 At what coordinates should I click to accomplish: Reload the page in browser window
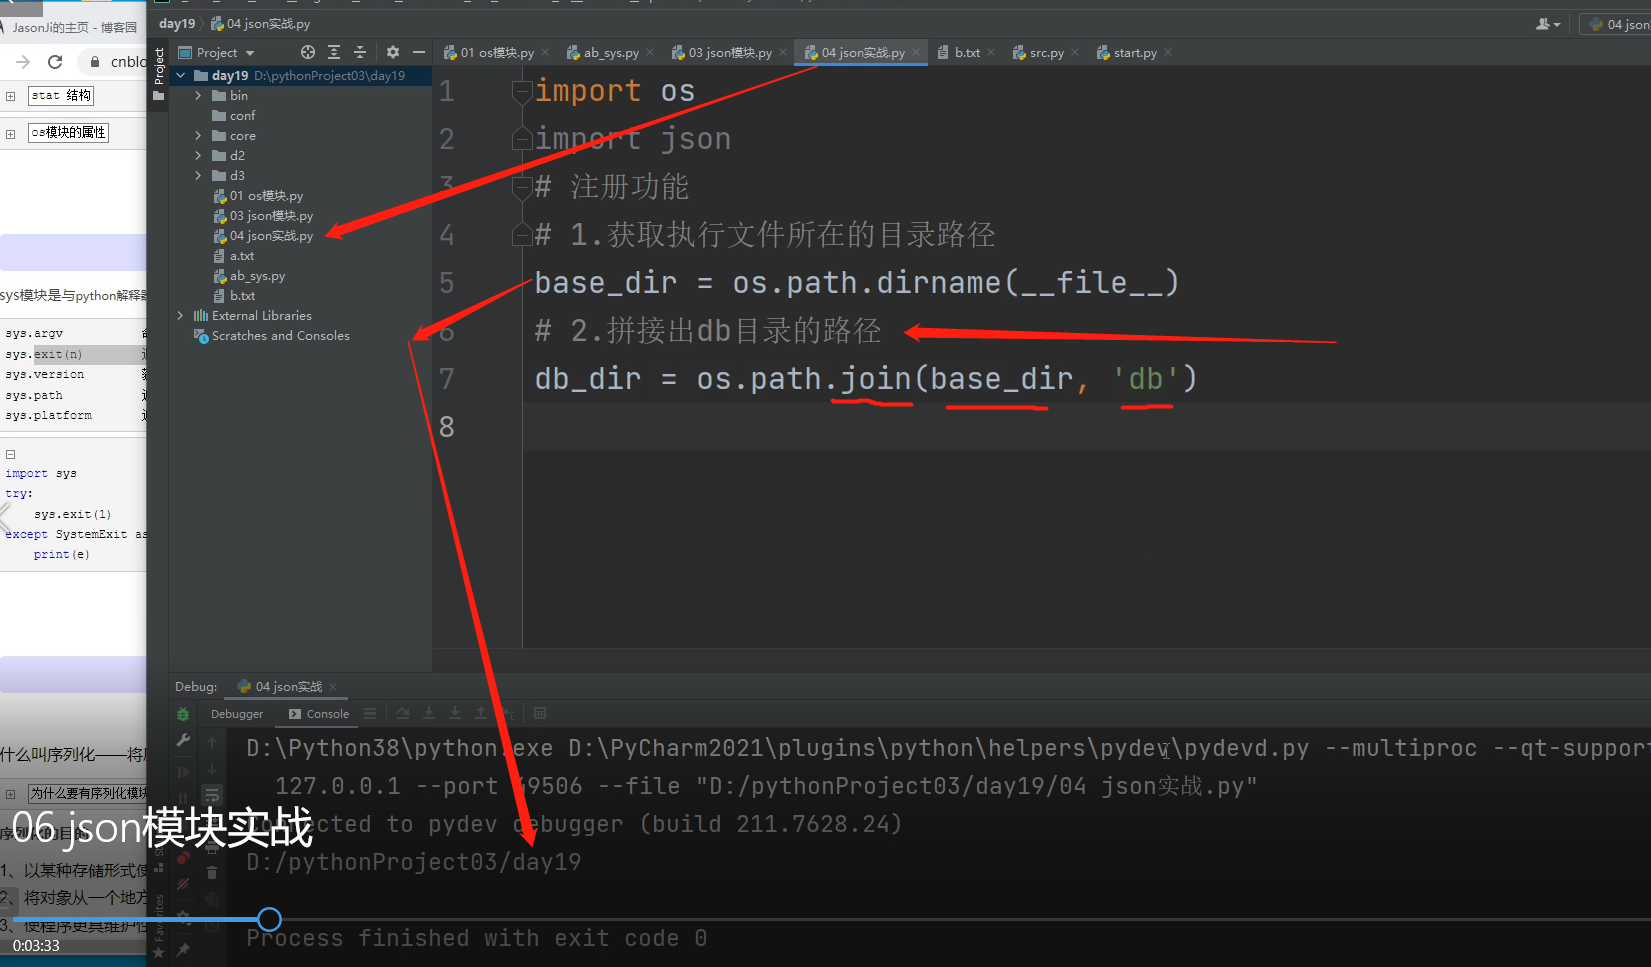click(x=55, y=62)
